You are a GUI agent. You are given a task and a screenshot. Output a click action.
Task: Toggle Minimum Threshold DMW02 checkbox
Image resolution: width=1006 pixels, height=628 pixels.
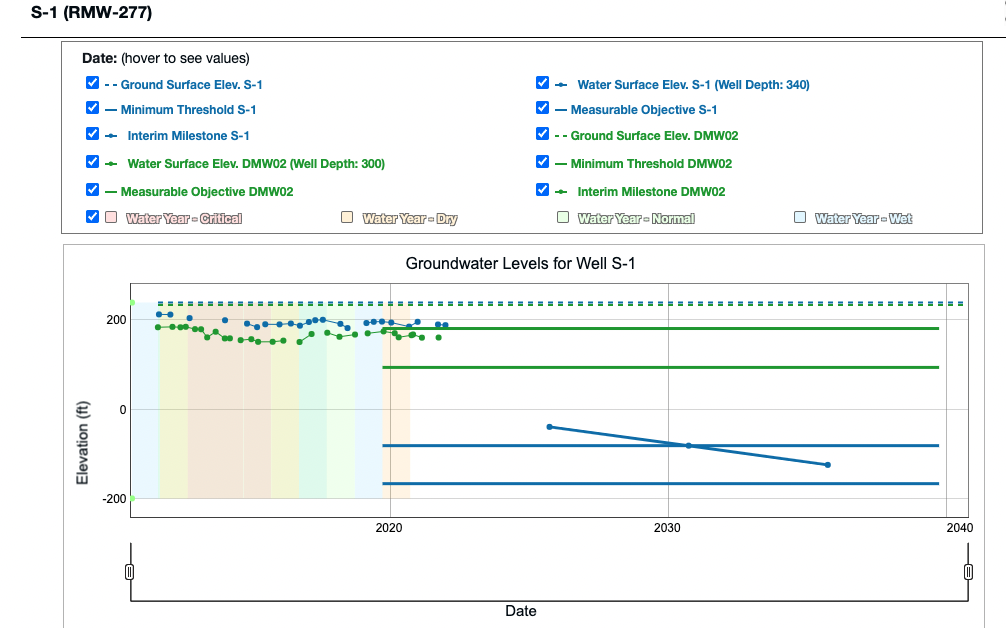(x=543, y=163)
